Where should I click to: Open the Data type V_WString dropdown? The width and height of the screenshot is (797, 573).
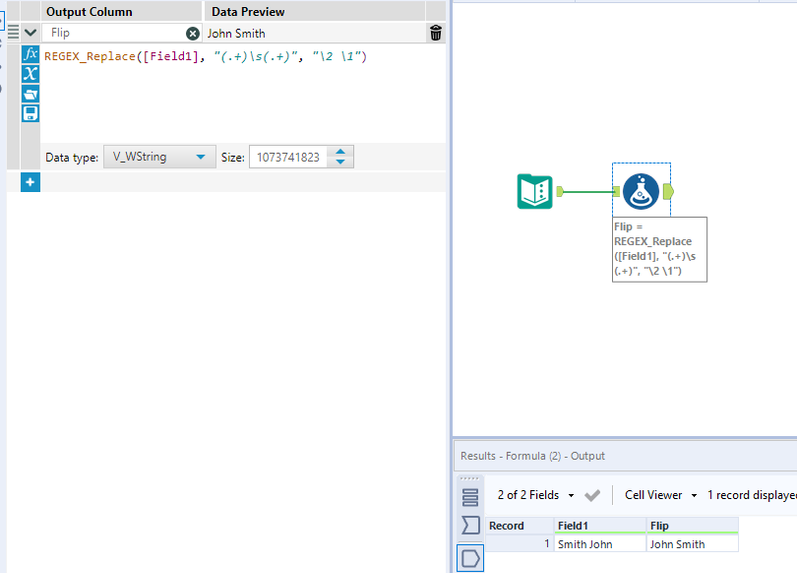[x=160, y=157]
